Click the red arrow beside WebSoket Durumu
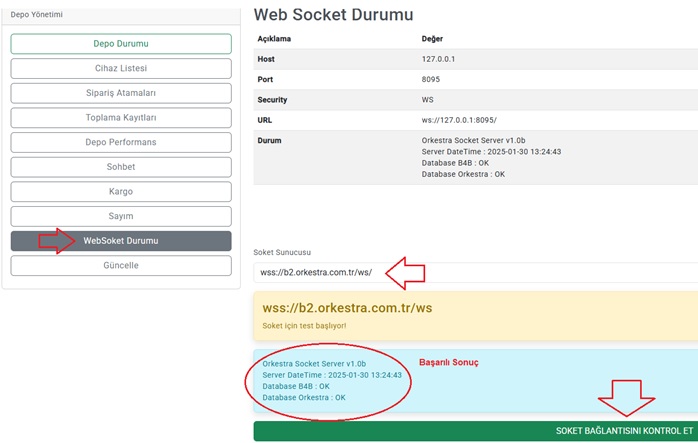This screenshot has height=443, width=698. (57, 241)
